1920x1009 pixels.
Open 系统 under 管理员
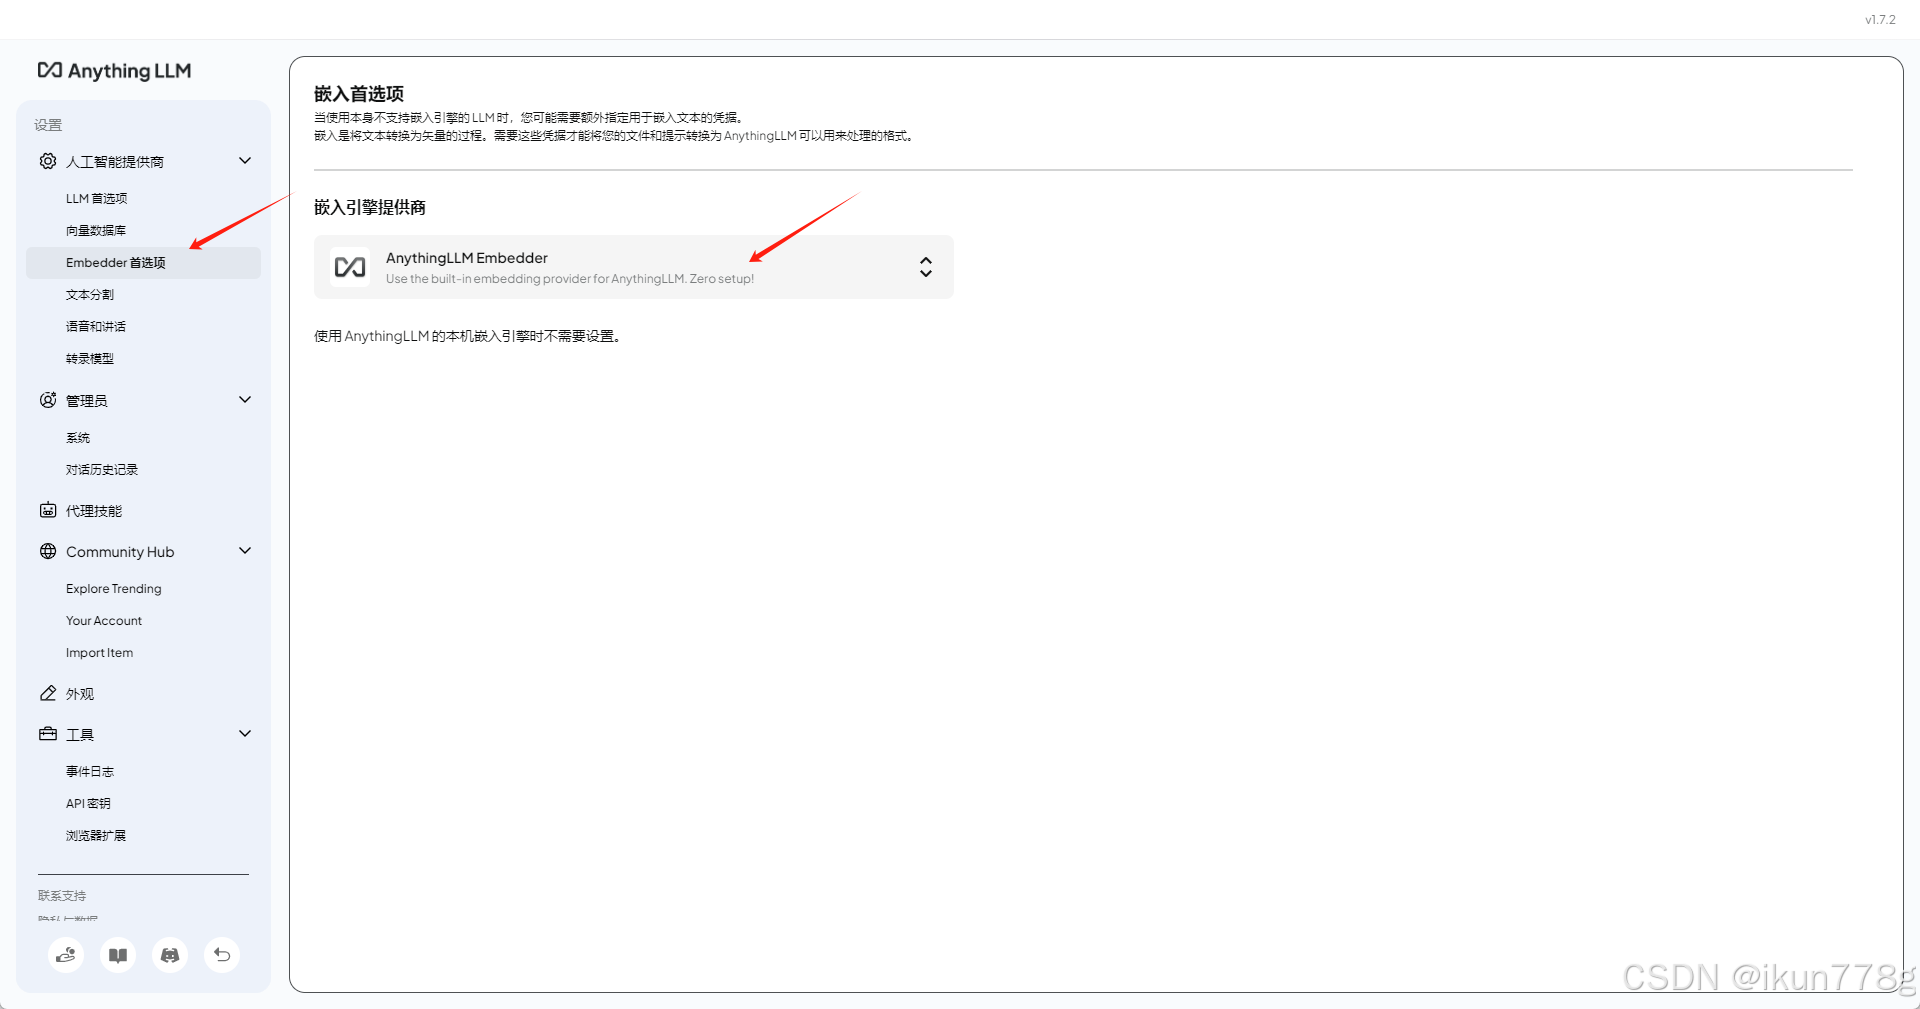[78, 437]
